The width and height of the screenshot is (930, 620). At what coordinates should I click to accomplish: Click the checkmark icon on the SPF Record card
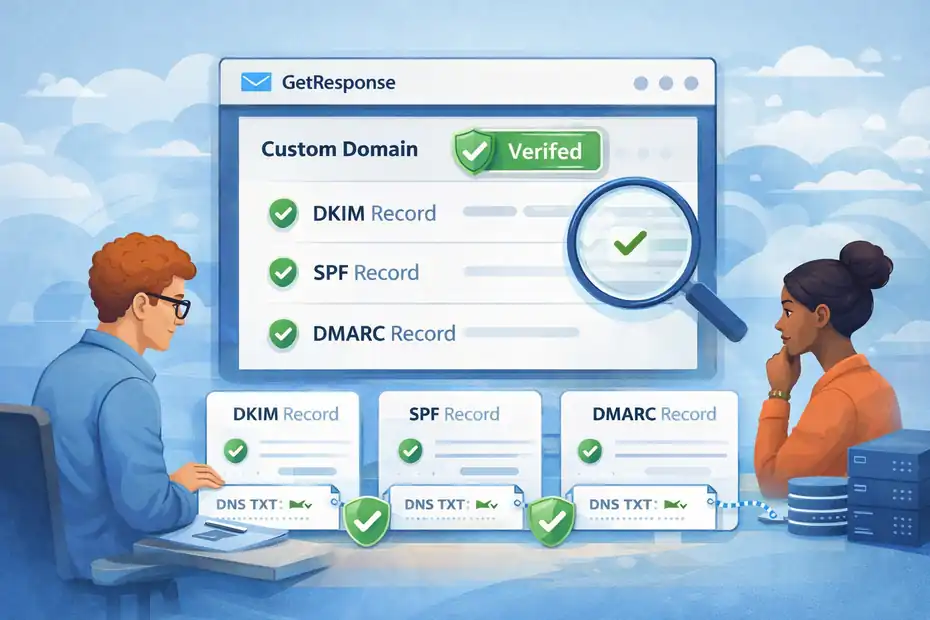coord(412,451)
